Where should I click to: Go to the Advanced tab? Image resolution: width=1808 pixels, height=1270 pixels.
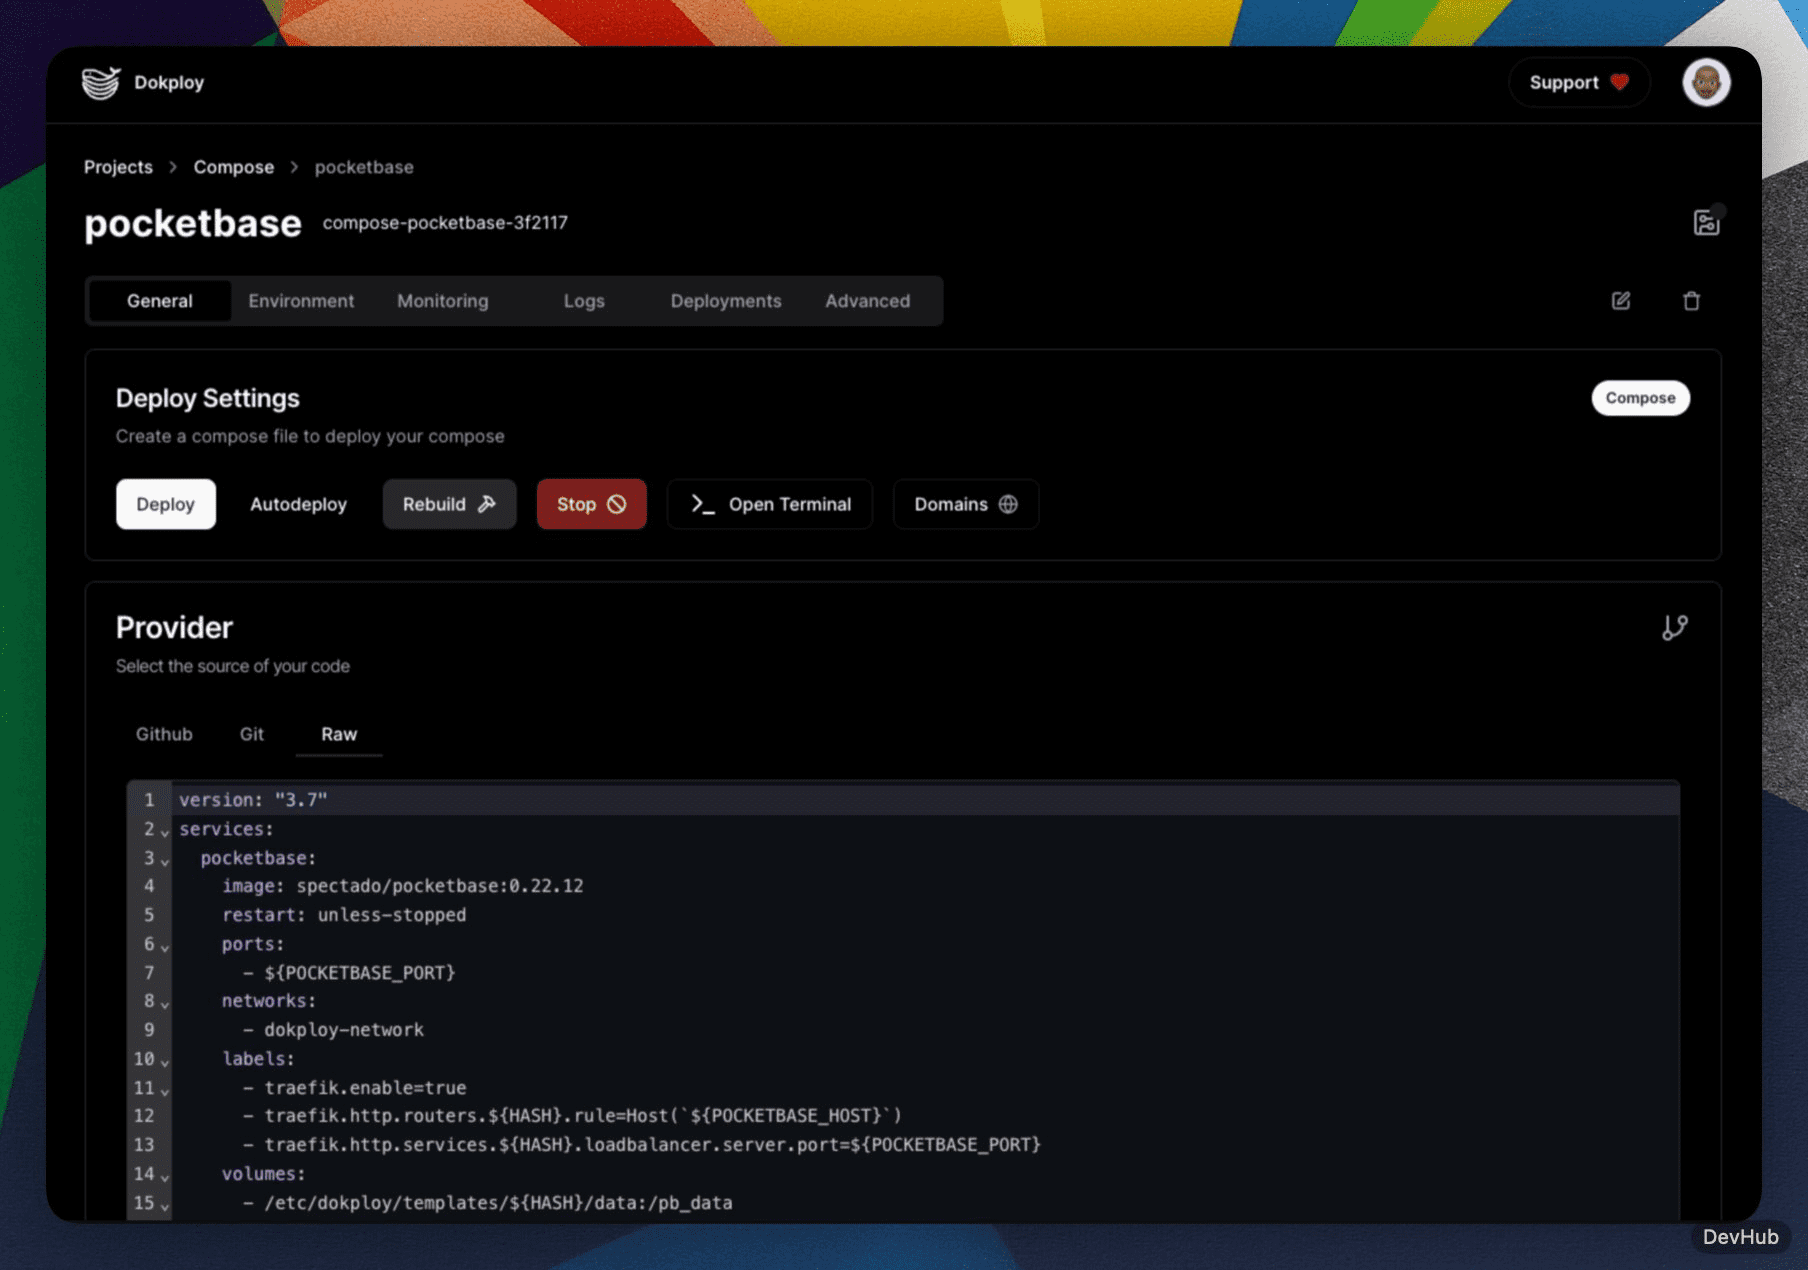point(868,301)
